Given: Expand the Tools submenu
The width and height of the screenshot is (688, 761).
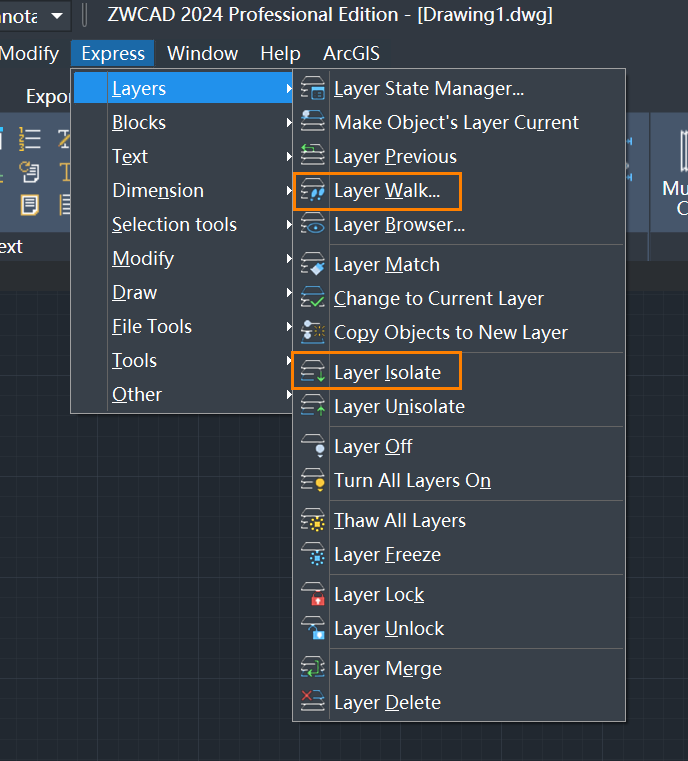Looking at the screenshot, I should [x=183, y=360].
